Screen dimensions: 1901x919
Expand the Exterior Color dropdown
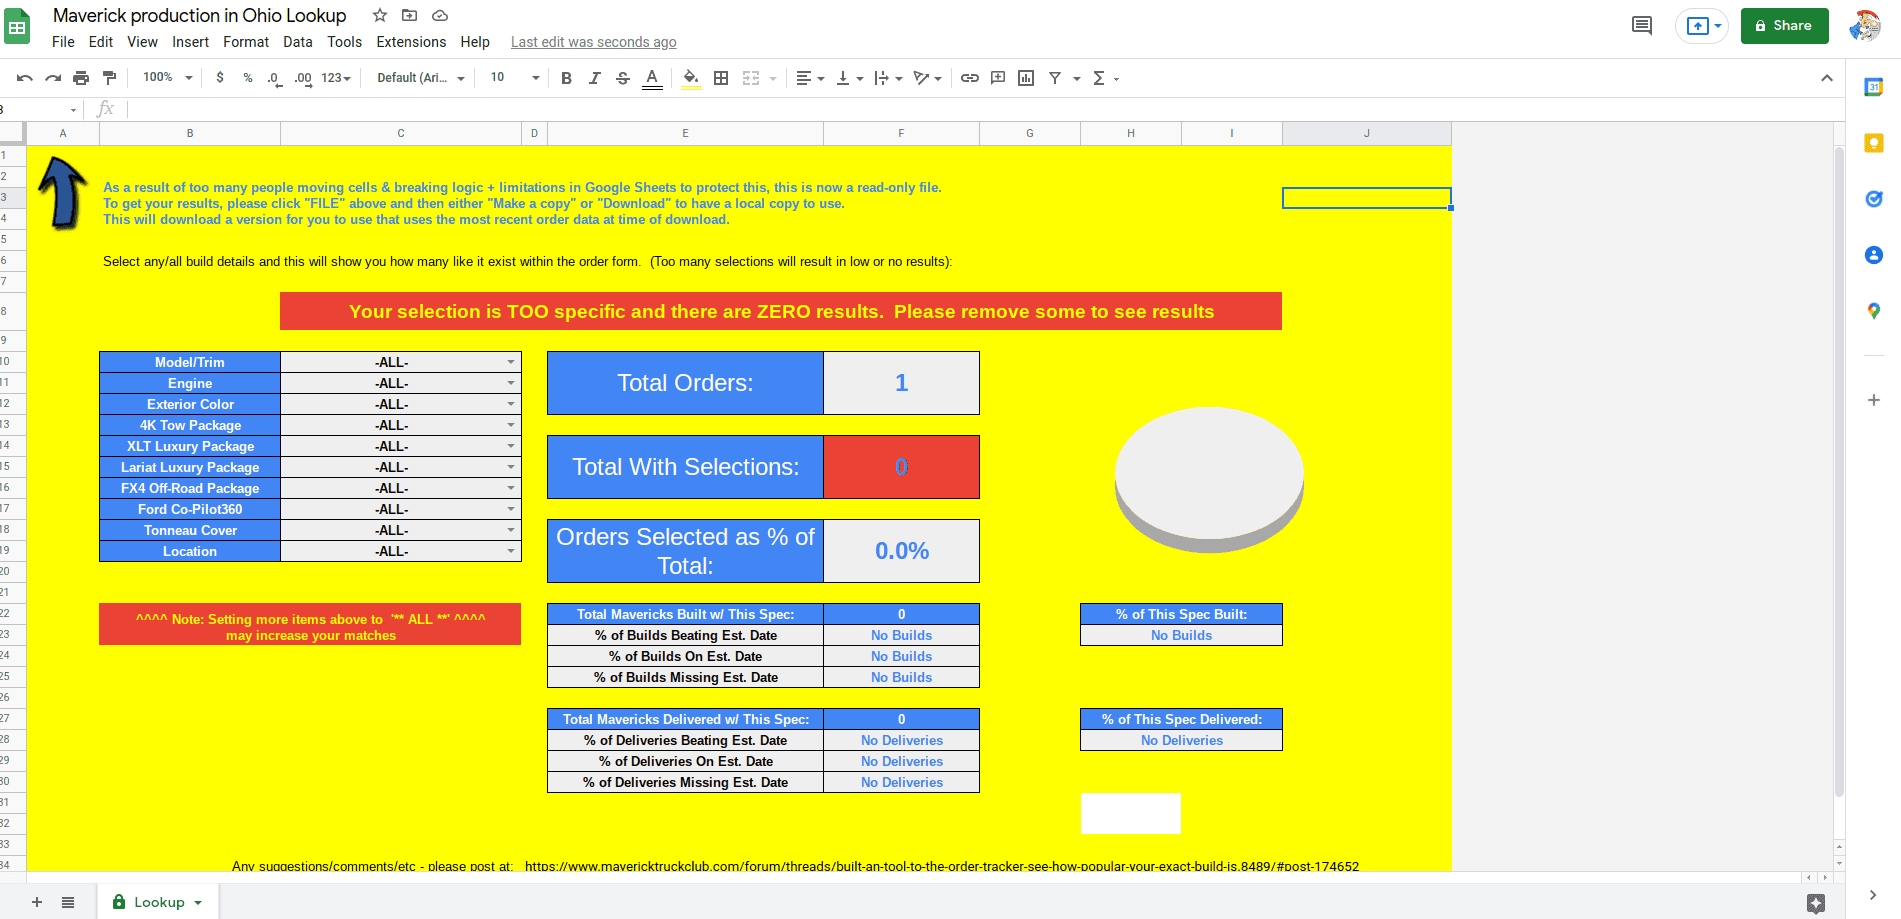click(511, 404)
